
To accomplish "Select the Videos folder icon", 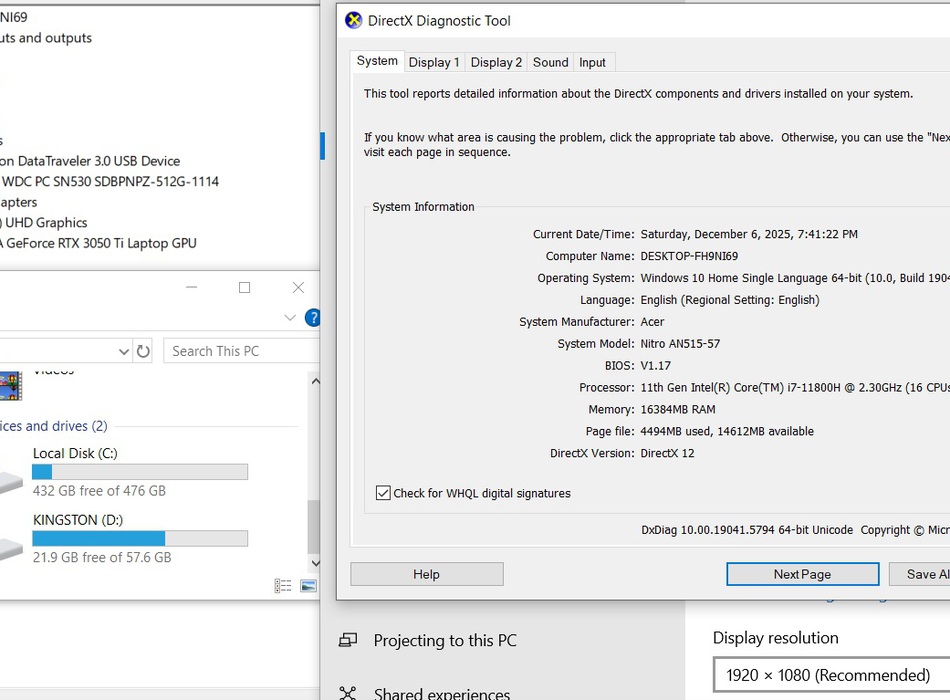I will [11, 382].
